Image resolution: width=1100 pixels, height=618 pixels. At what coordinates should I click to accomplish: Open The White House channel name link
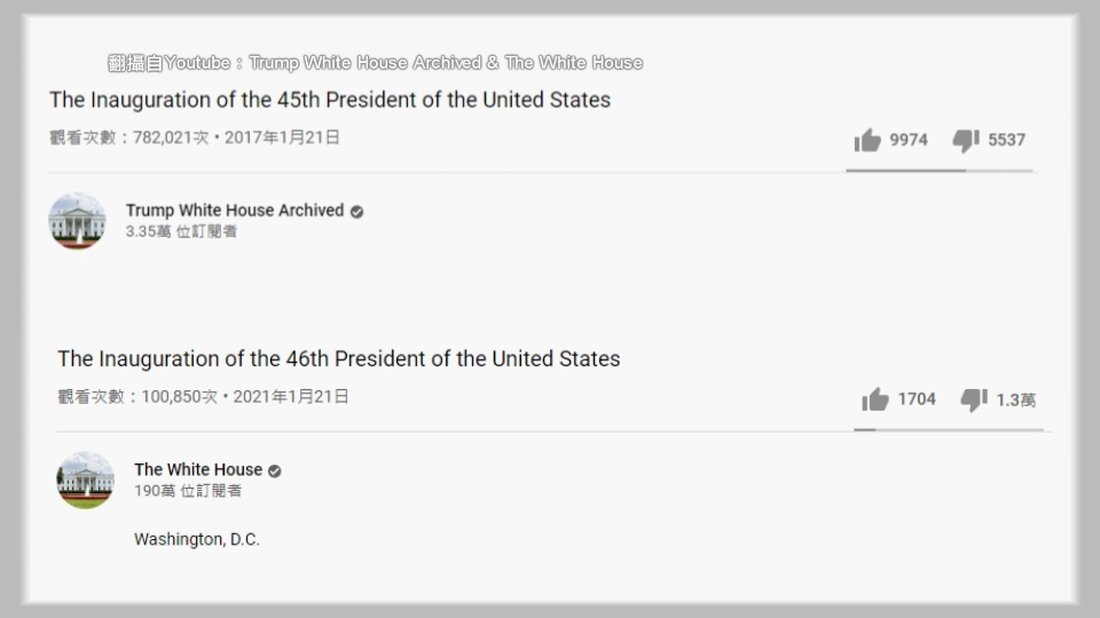[198, 470]
